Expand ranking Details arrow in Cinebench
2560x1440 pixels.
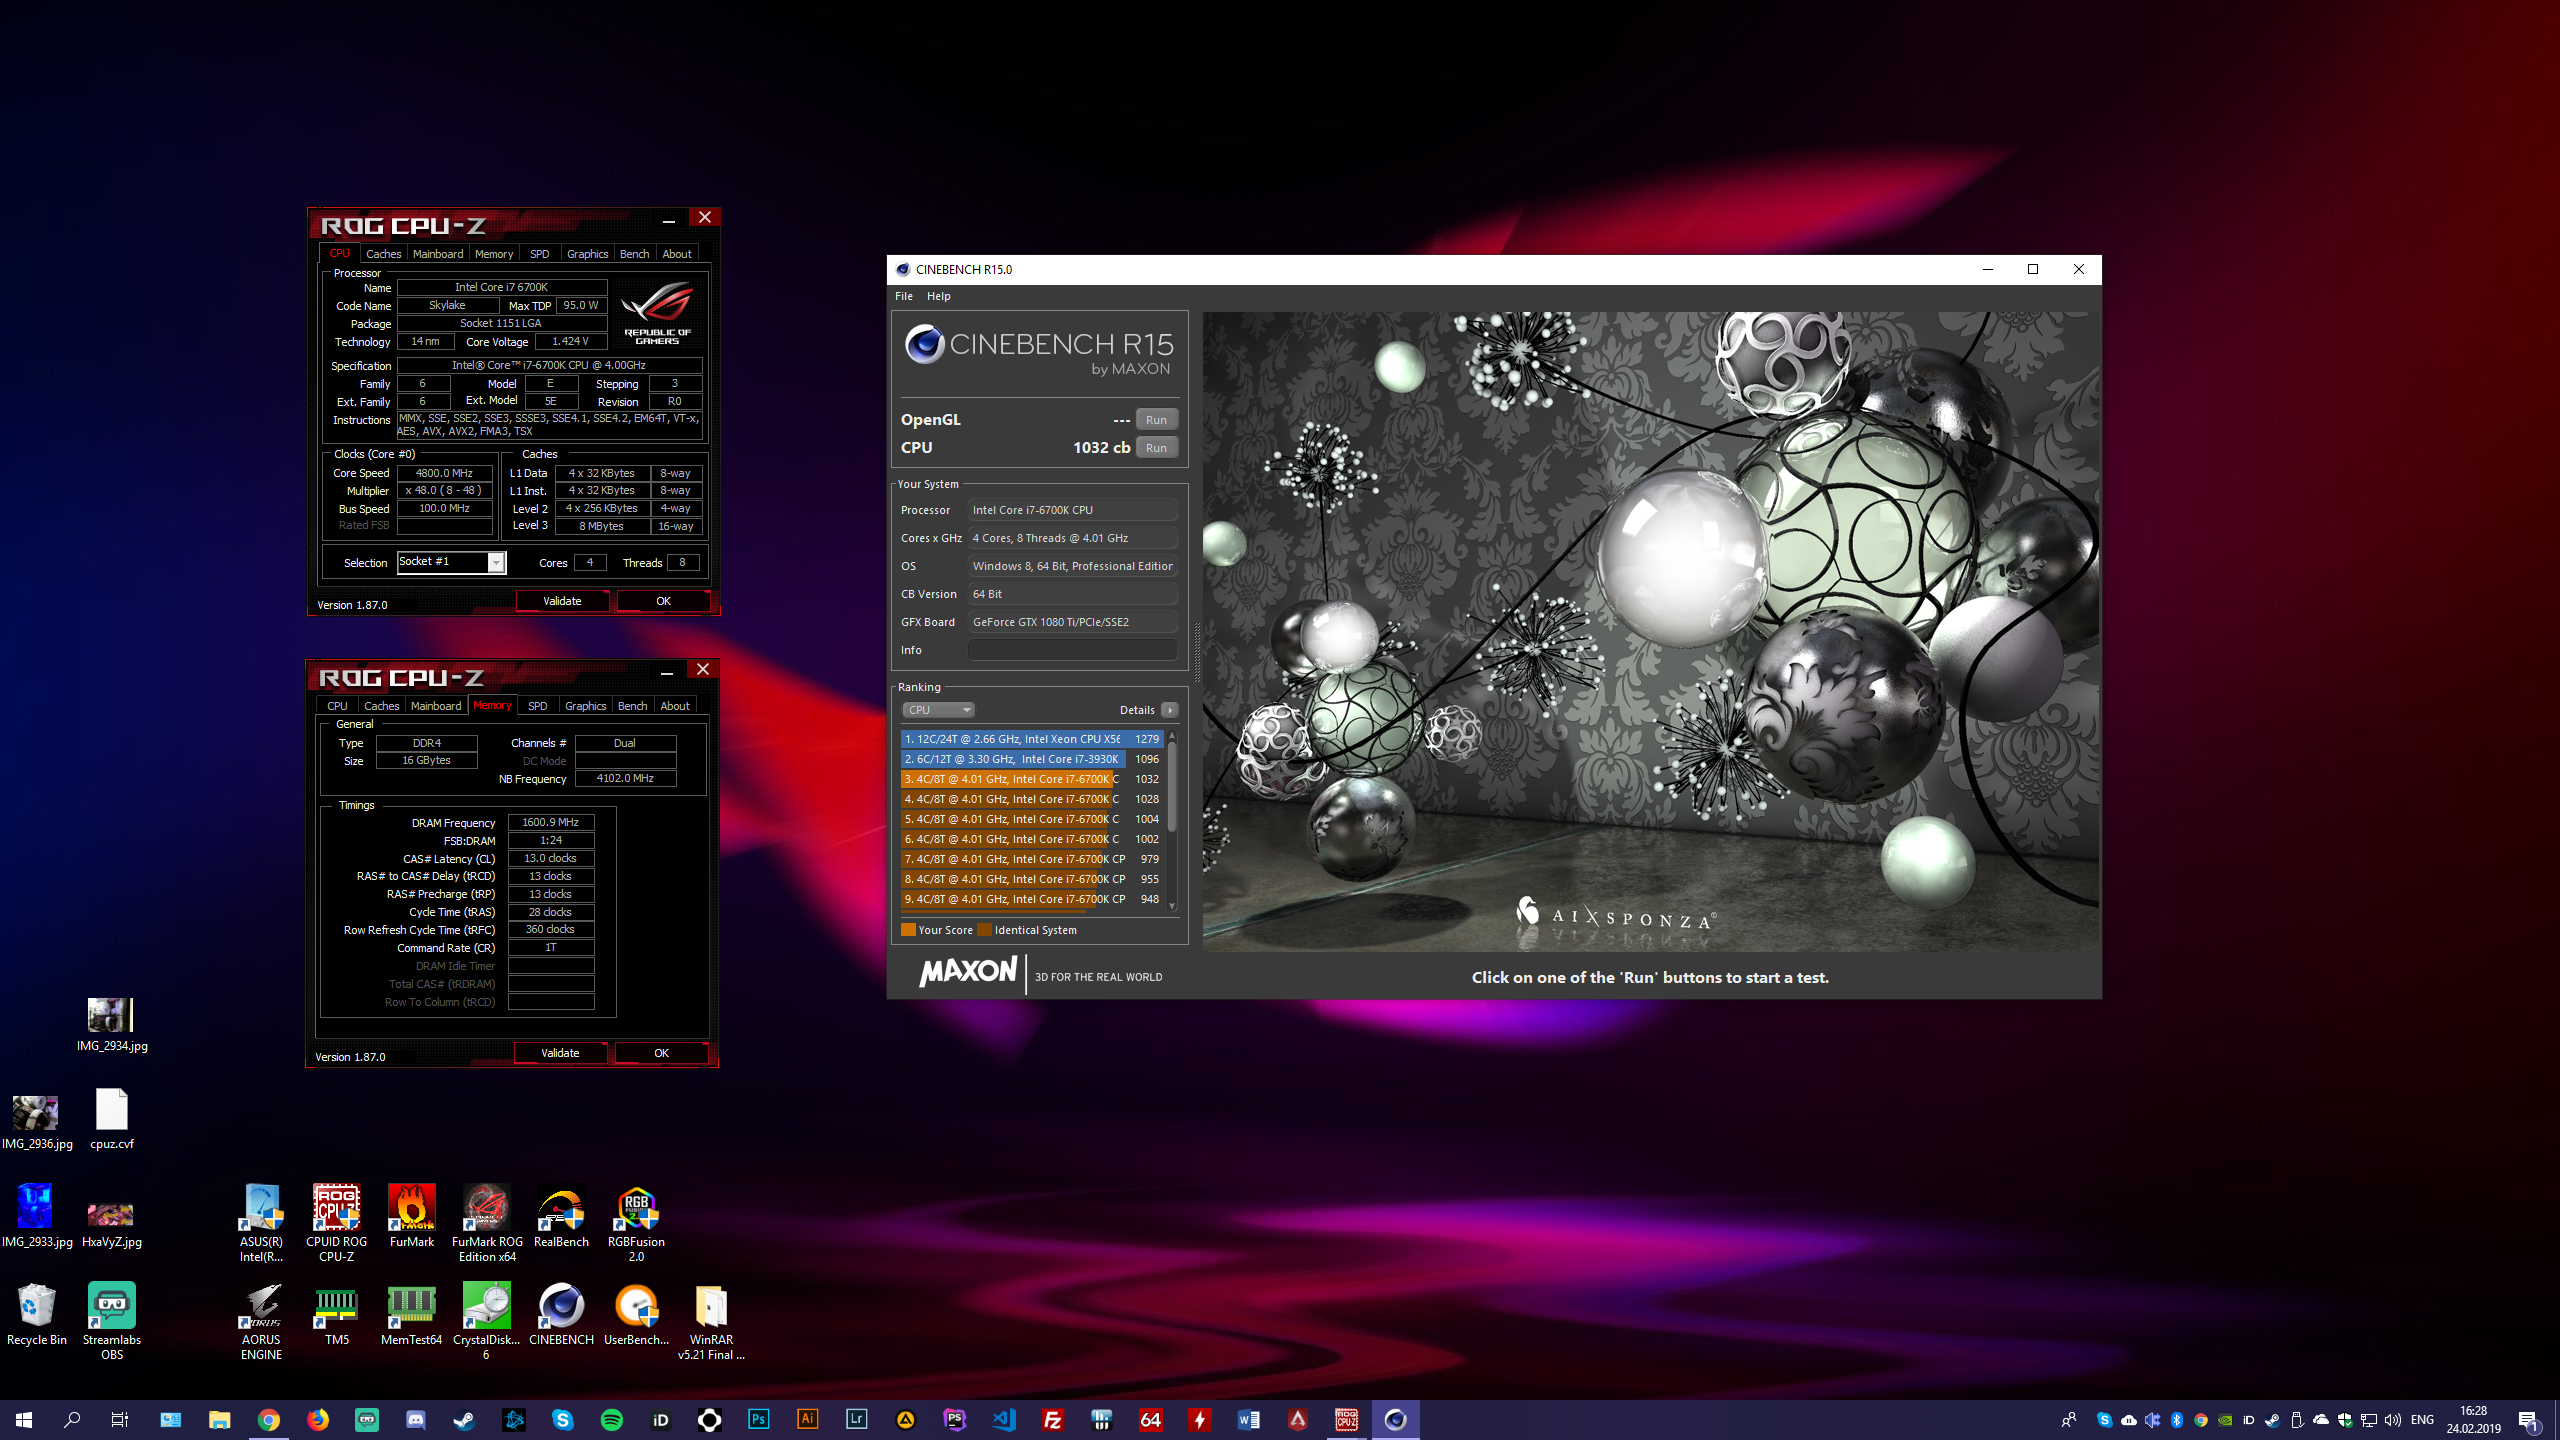coord(1170,710)
